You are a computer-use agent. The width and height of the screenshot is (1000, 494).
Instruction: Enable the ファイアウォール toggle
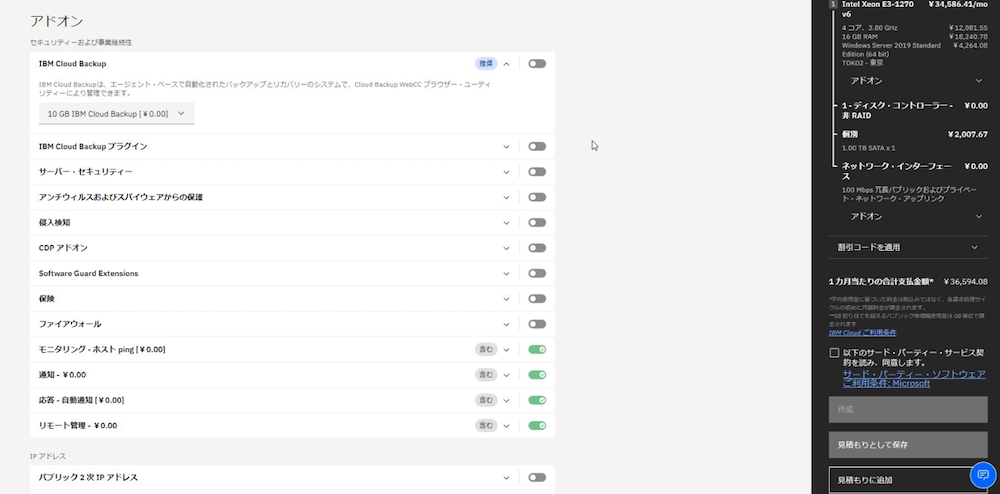(x=537, y=324)
